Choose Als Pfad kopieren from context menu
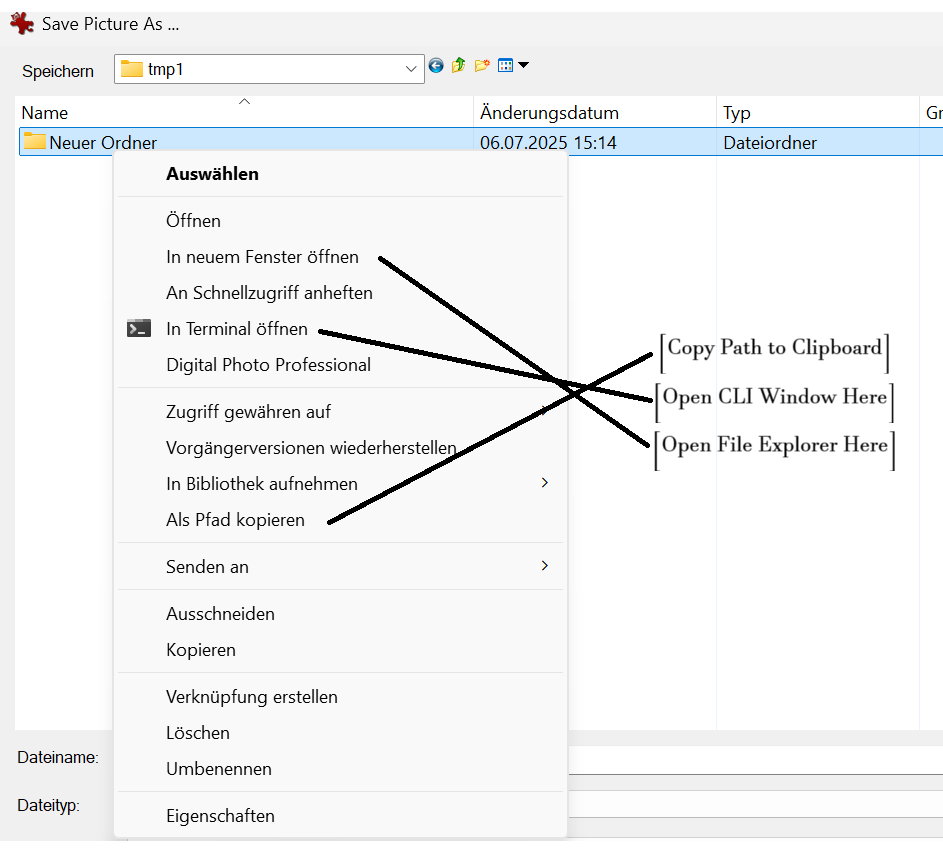 [235, 520]
